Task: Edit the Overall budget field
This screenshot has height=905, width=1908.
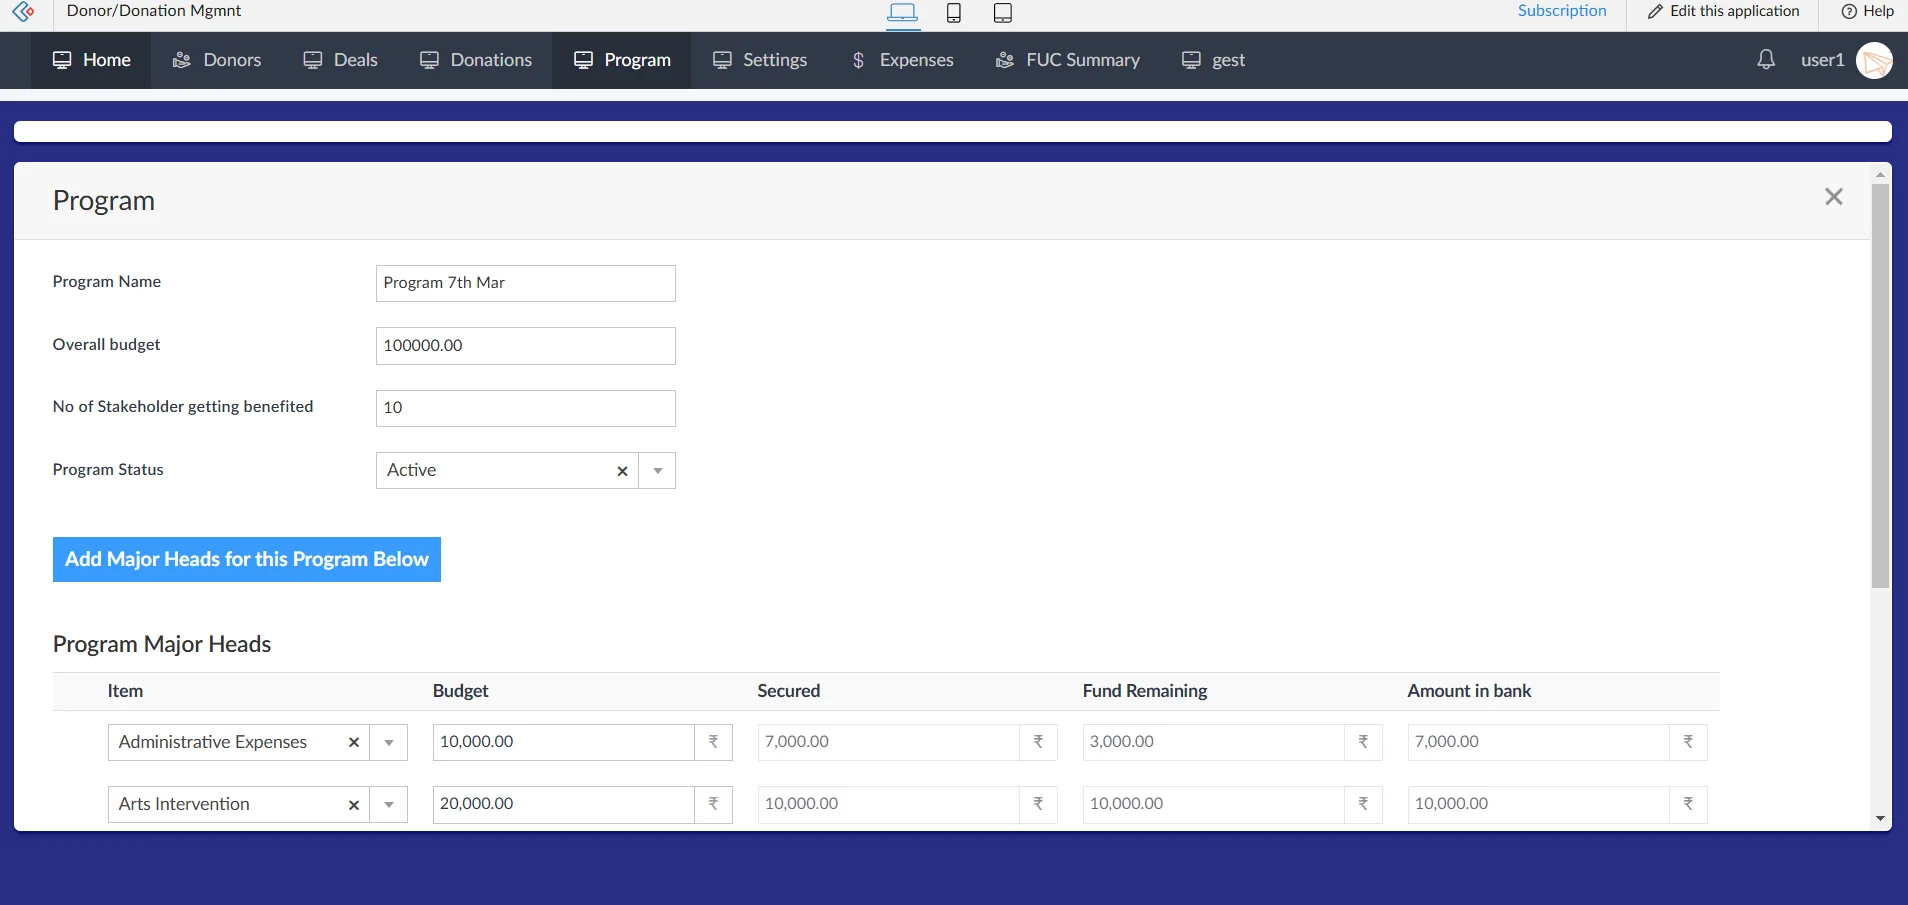Action: point(526,346)
